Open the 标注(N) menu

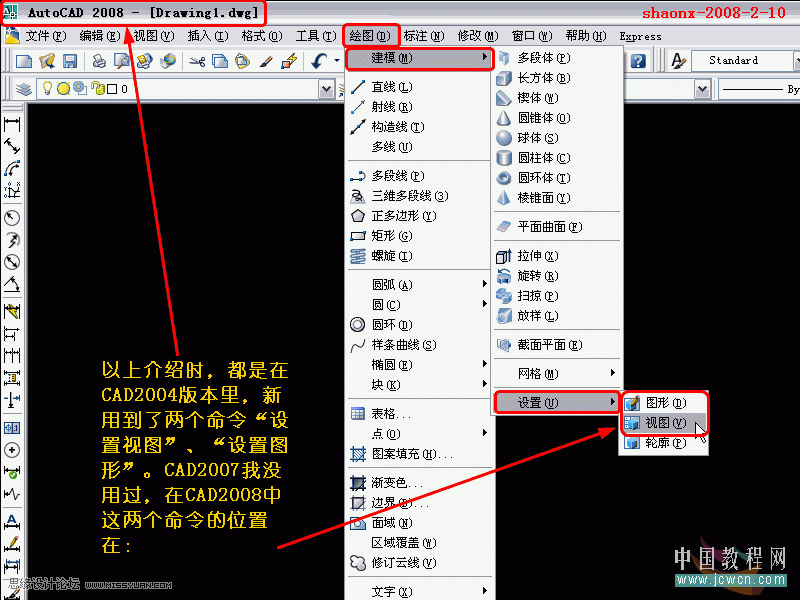point(423,36)
